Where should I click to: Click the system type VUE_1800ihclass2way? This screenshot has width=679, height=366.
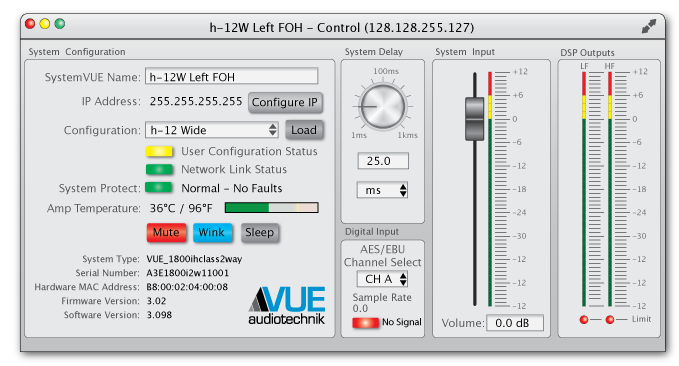tap(194, 259)
